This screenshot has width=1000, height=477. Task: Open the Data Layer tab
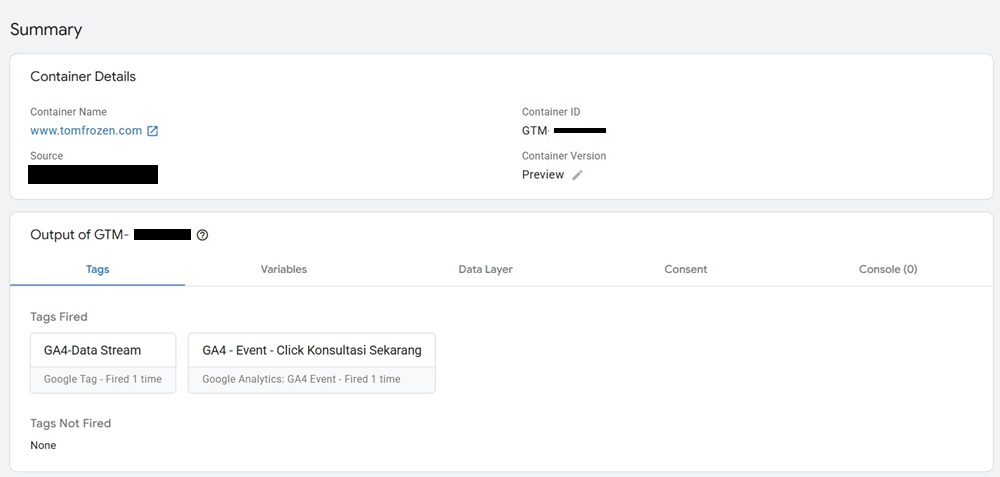[x=485, y=269]
